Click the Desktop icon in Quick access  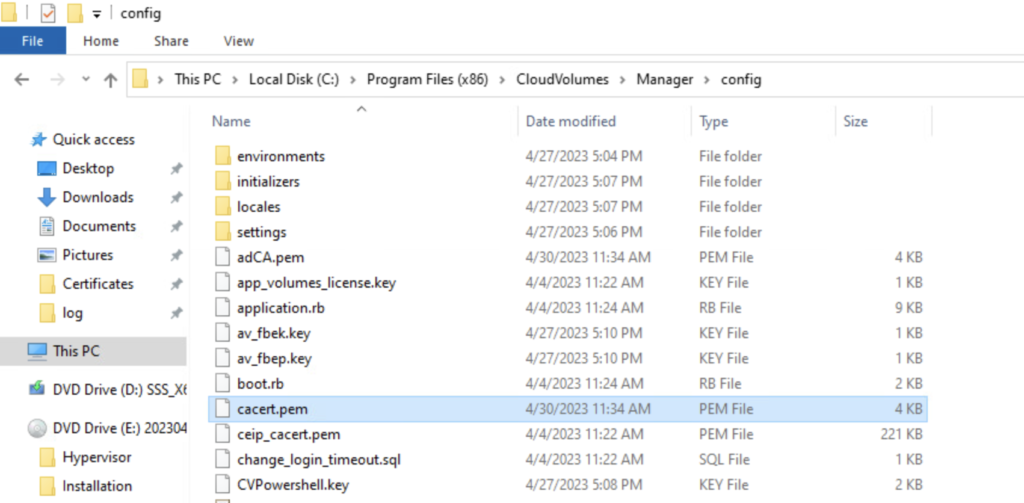click(46, 168)
